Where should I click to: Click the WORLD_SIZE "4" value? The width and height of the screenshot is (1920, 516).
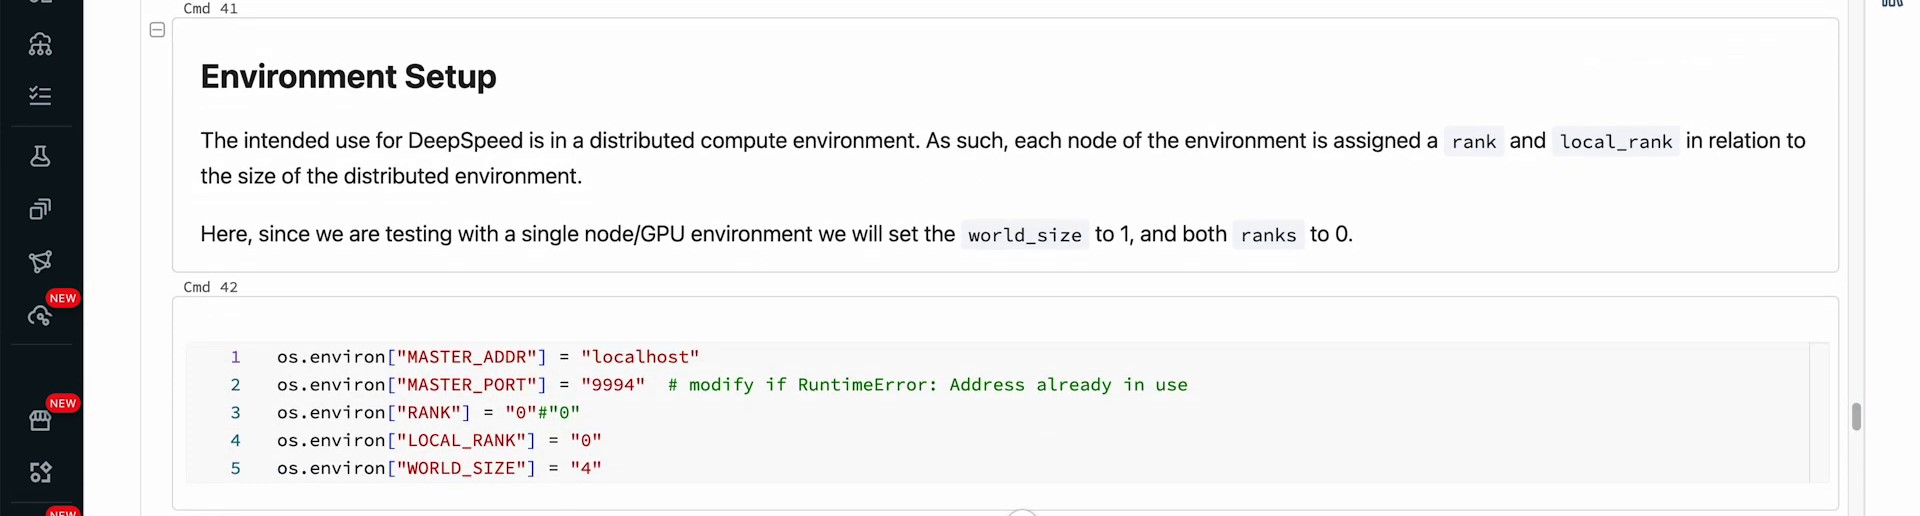coord(586,468)
